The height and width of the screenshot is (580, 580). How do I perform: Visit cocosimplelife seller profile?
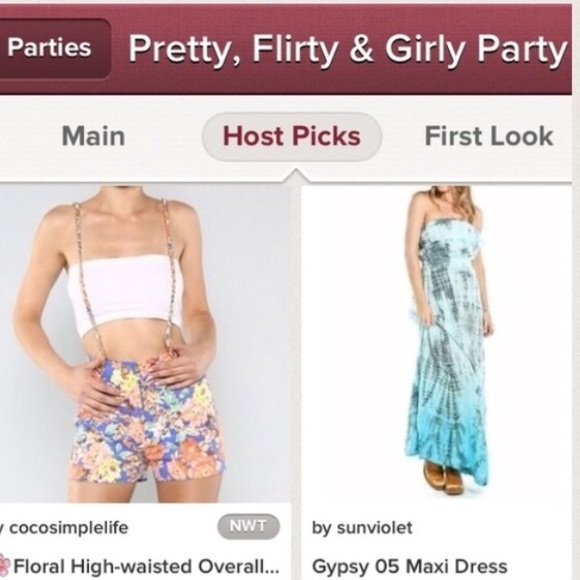coord(68,528)
